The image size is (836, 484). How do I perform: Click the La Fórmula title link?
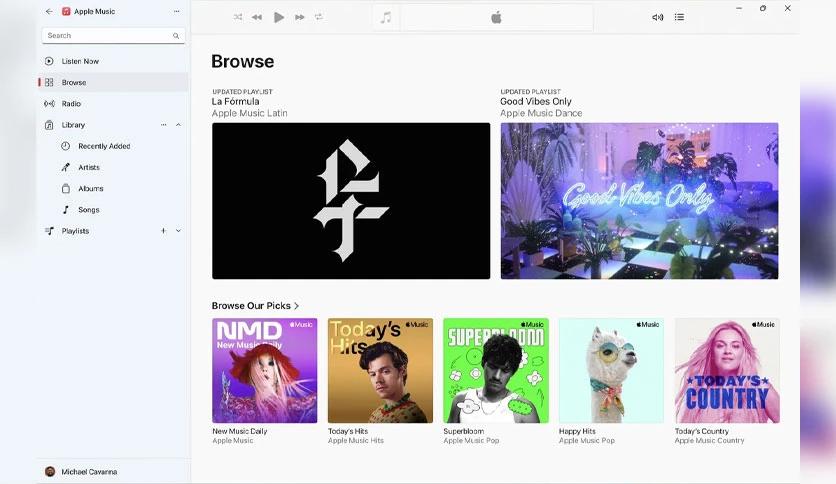[x=236, y=101]
